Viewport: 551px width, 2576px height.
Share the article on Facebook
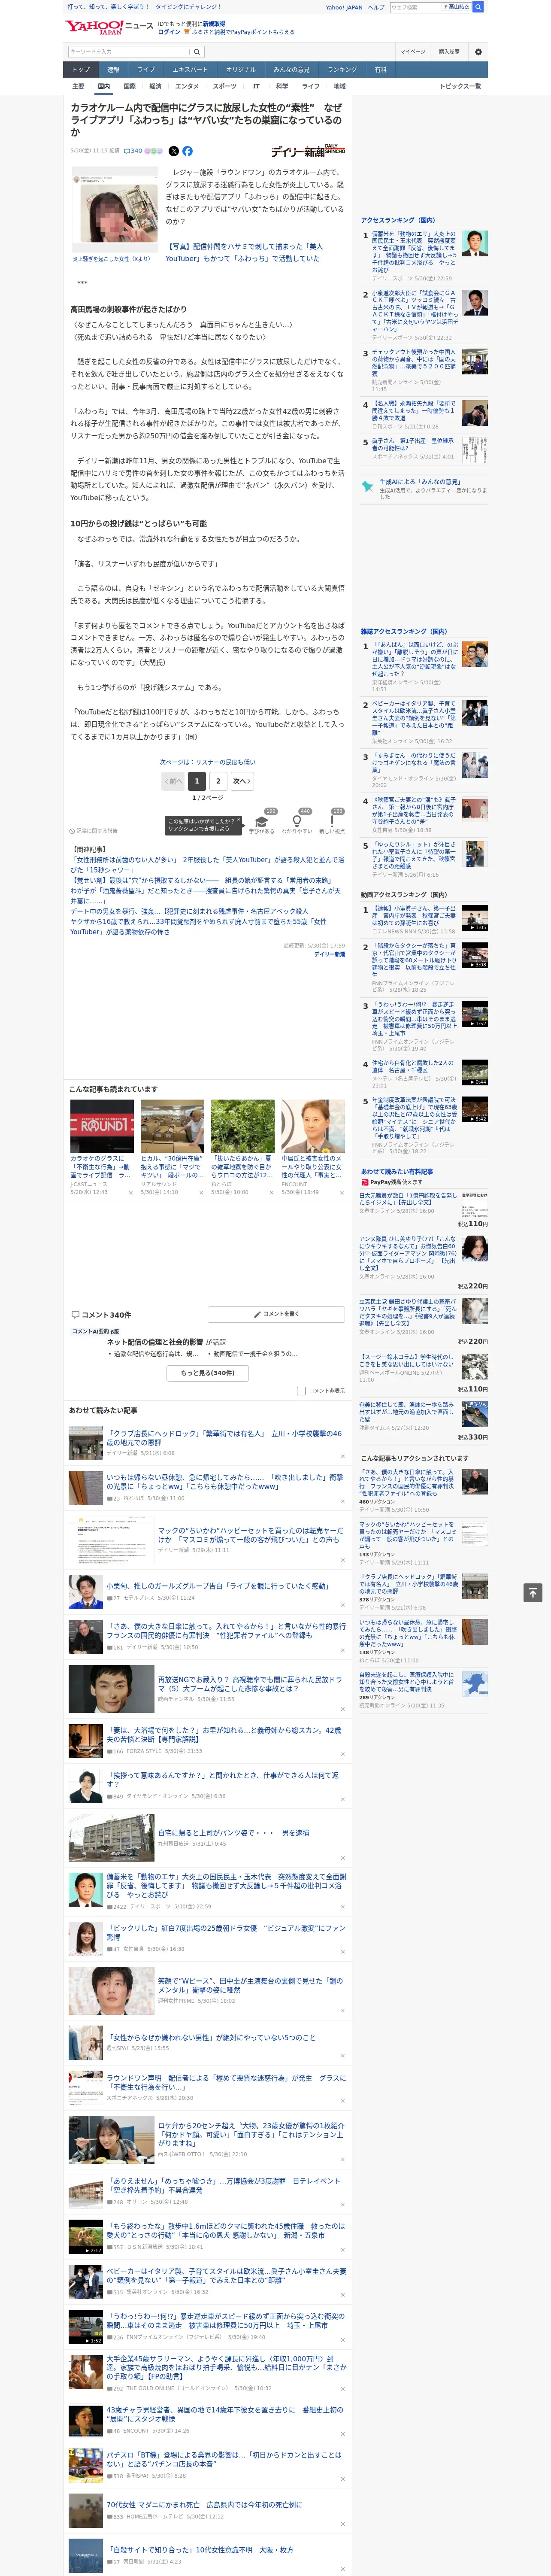tap(187, 151)
